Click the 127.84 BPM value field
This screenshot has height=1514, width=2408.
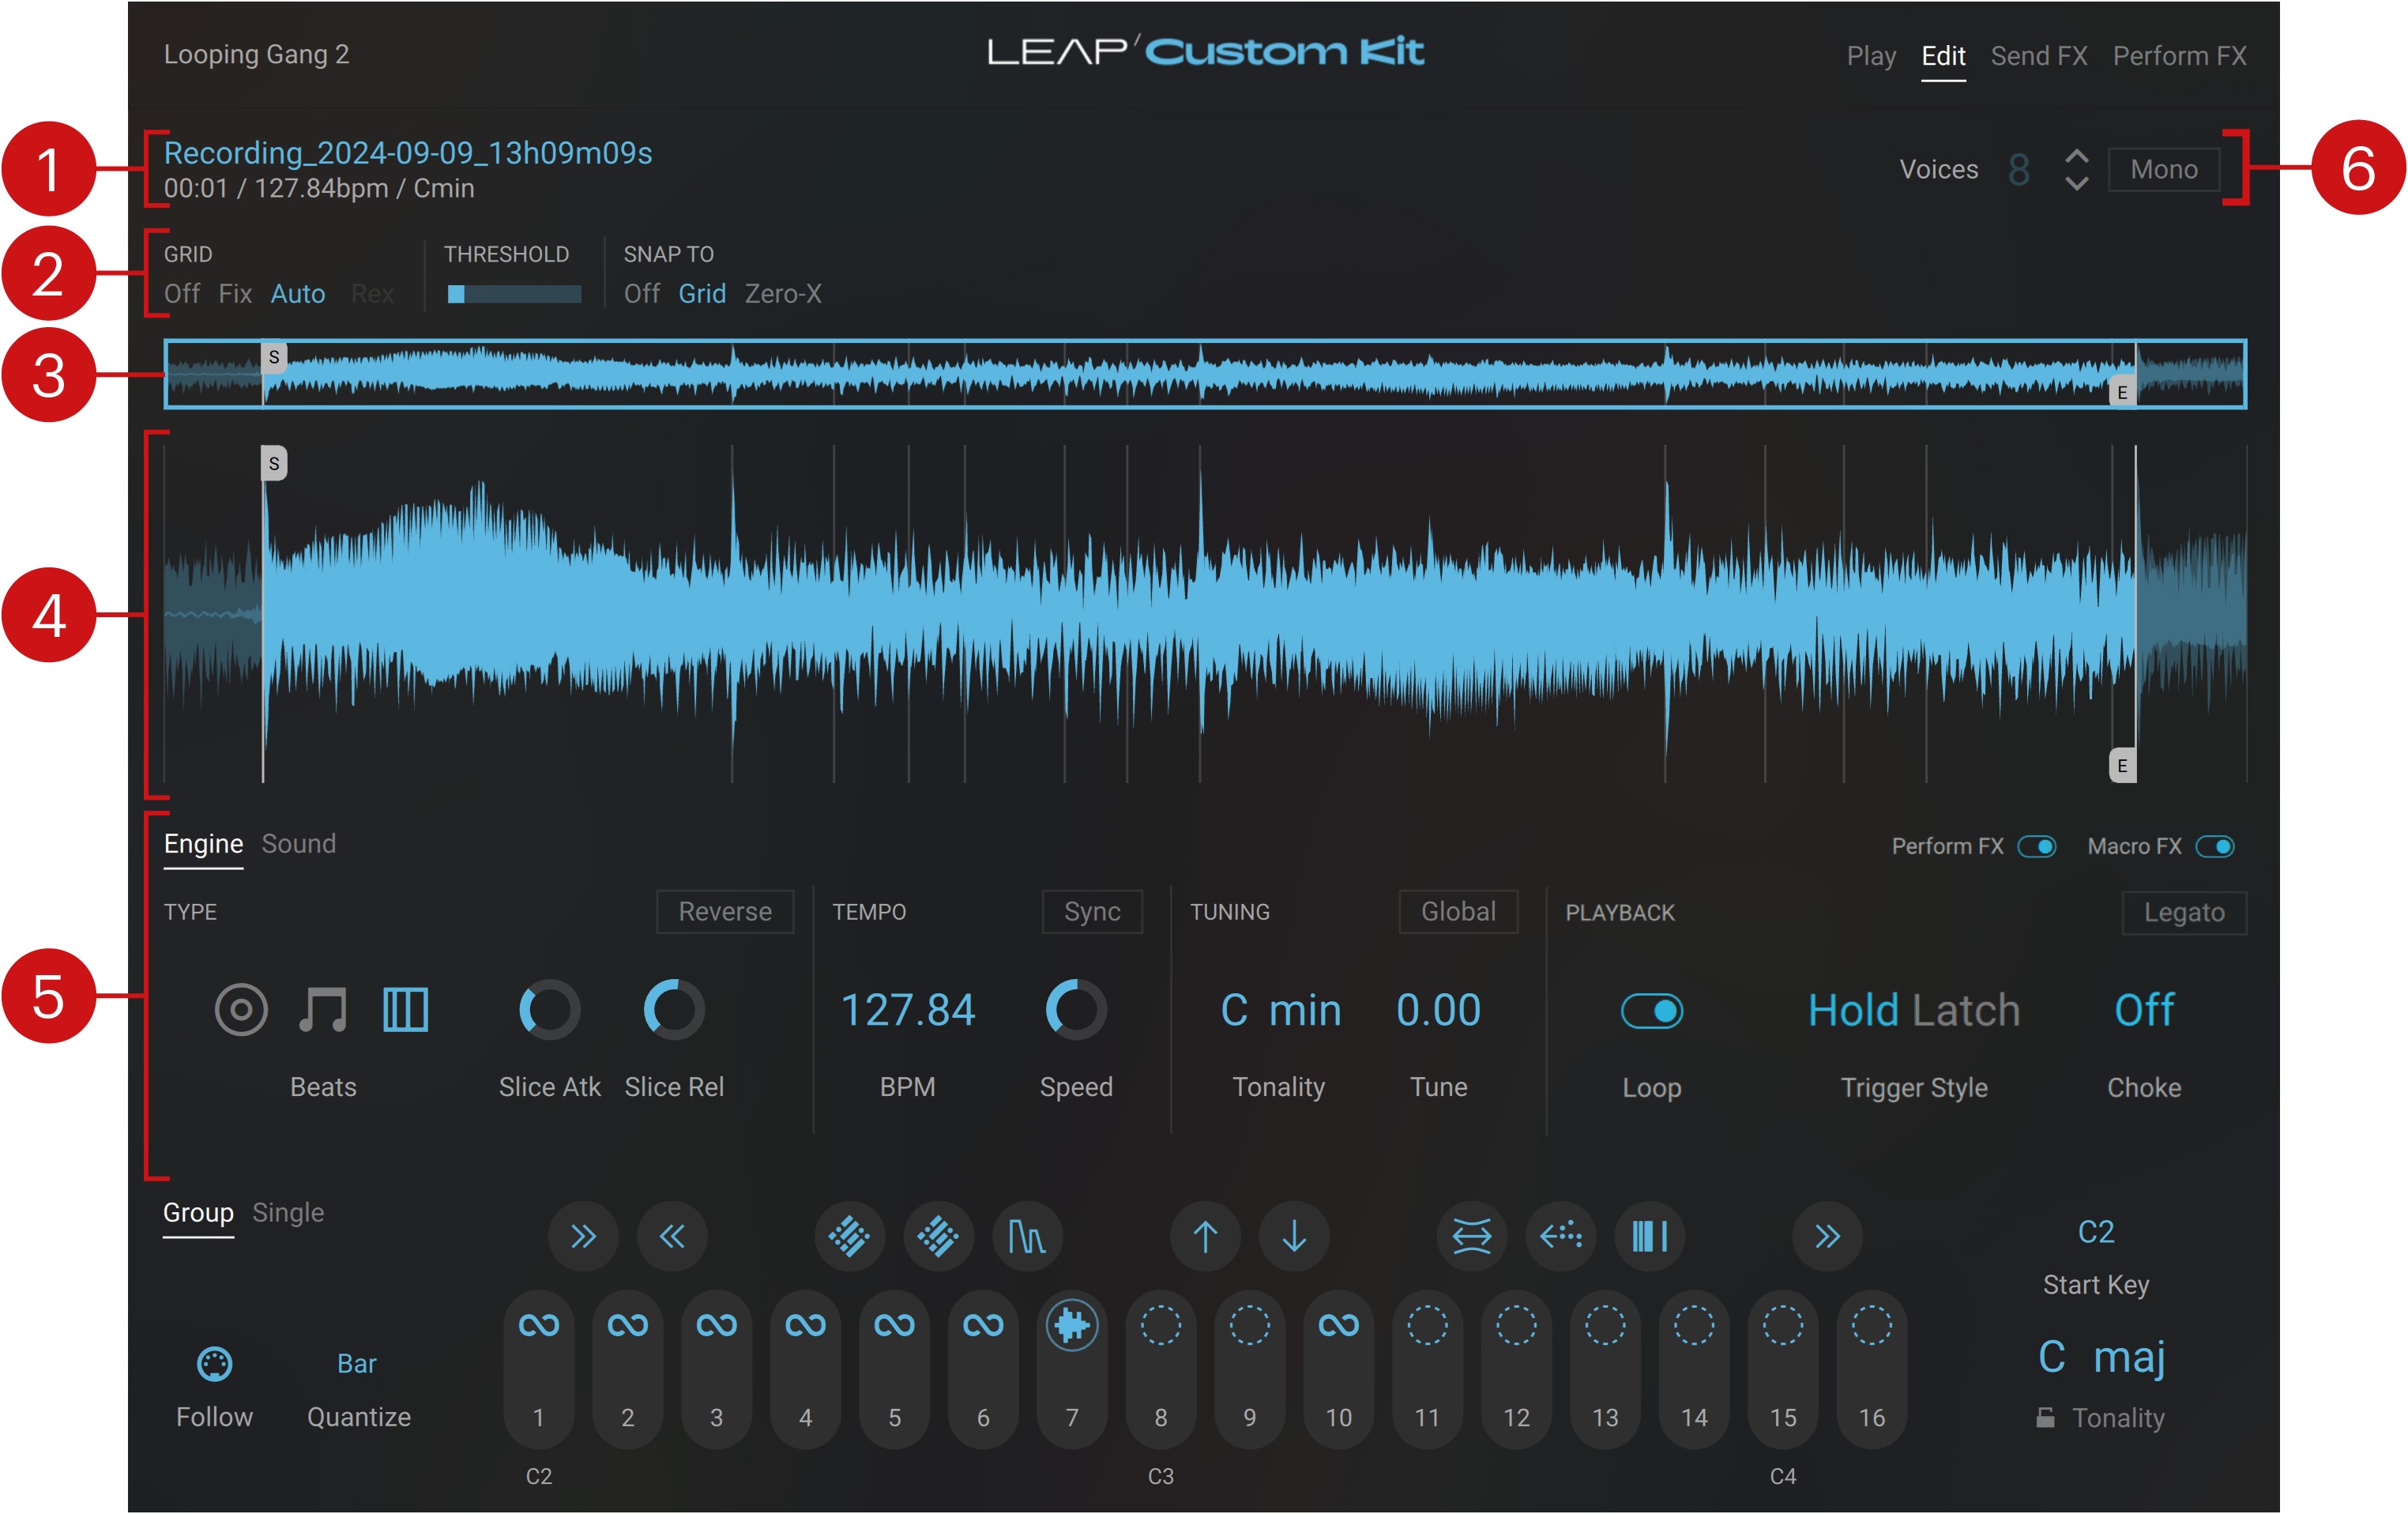[908, 1010]
